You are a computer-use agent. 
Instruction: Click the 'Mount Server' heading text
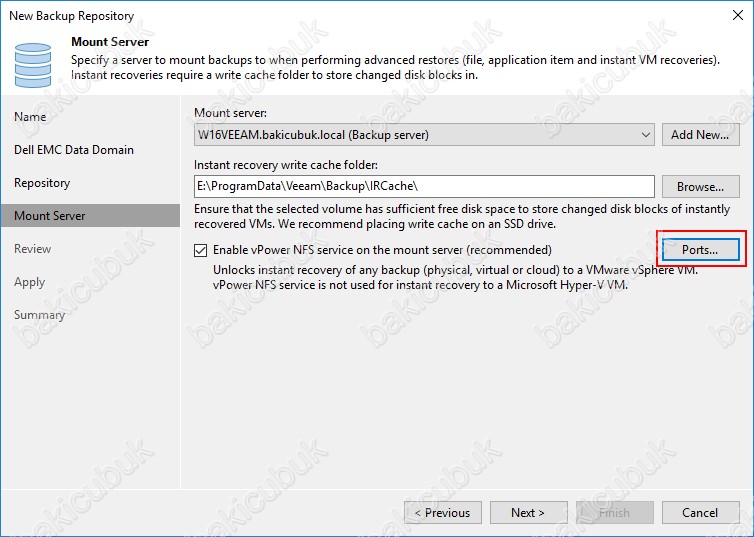click(x=110, y=42)
